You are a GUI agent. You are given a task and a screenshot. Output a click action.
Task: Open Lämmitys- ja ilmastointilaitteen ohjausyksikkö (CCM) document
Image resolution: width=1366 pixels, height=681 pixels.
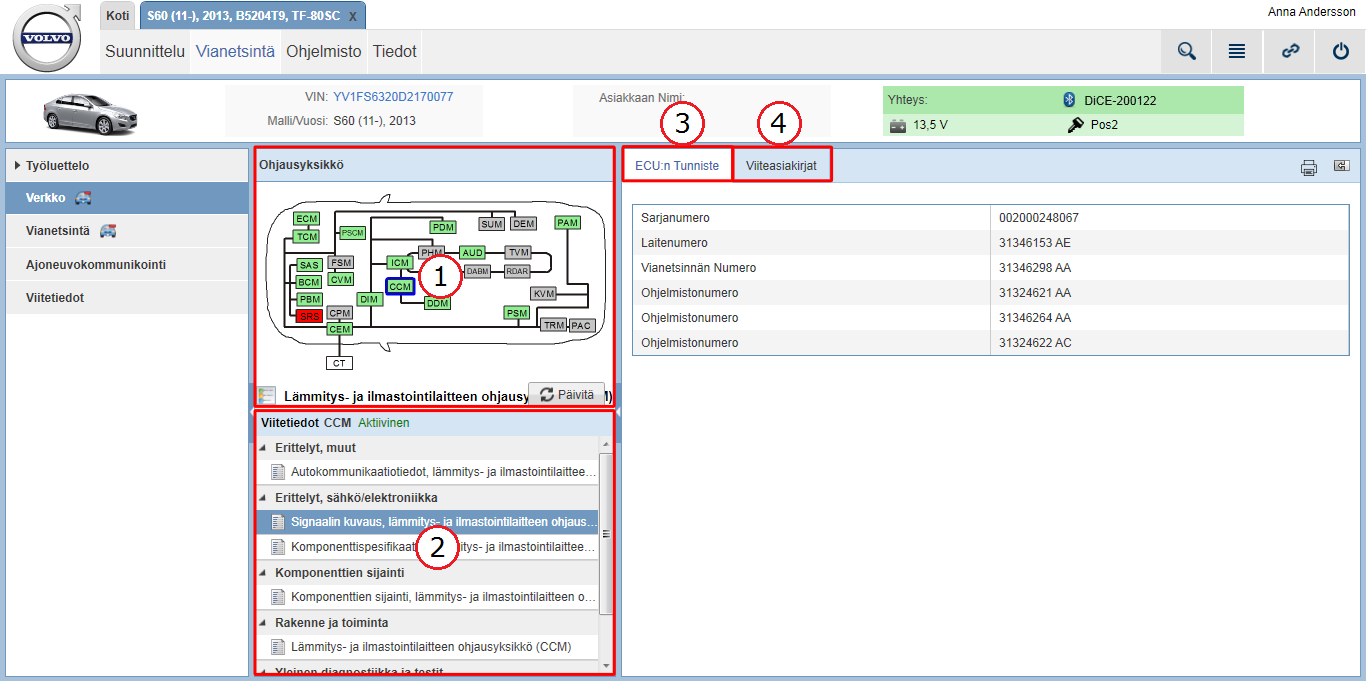tap(427, 647)
